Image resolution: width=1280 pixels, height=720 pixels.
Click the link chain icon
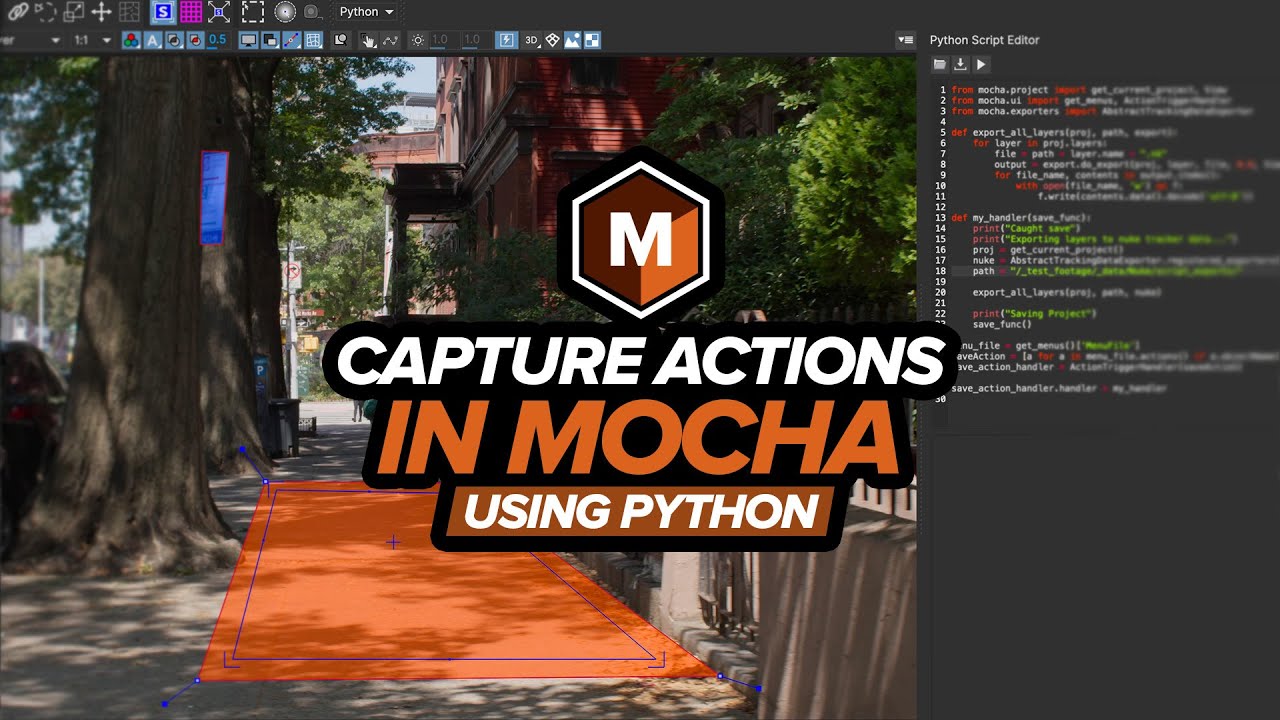[17, 12]
